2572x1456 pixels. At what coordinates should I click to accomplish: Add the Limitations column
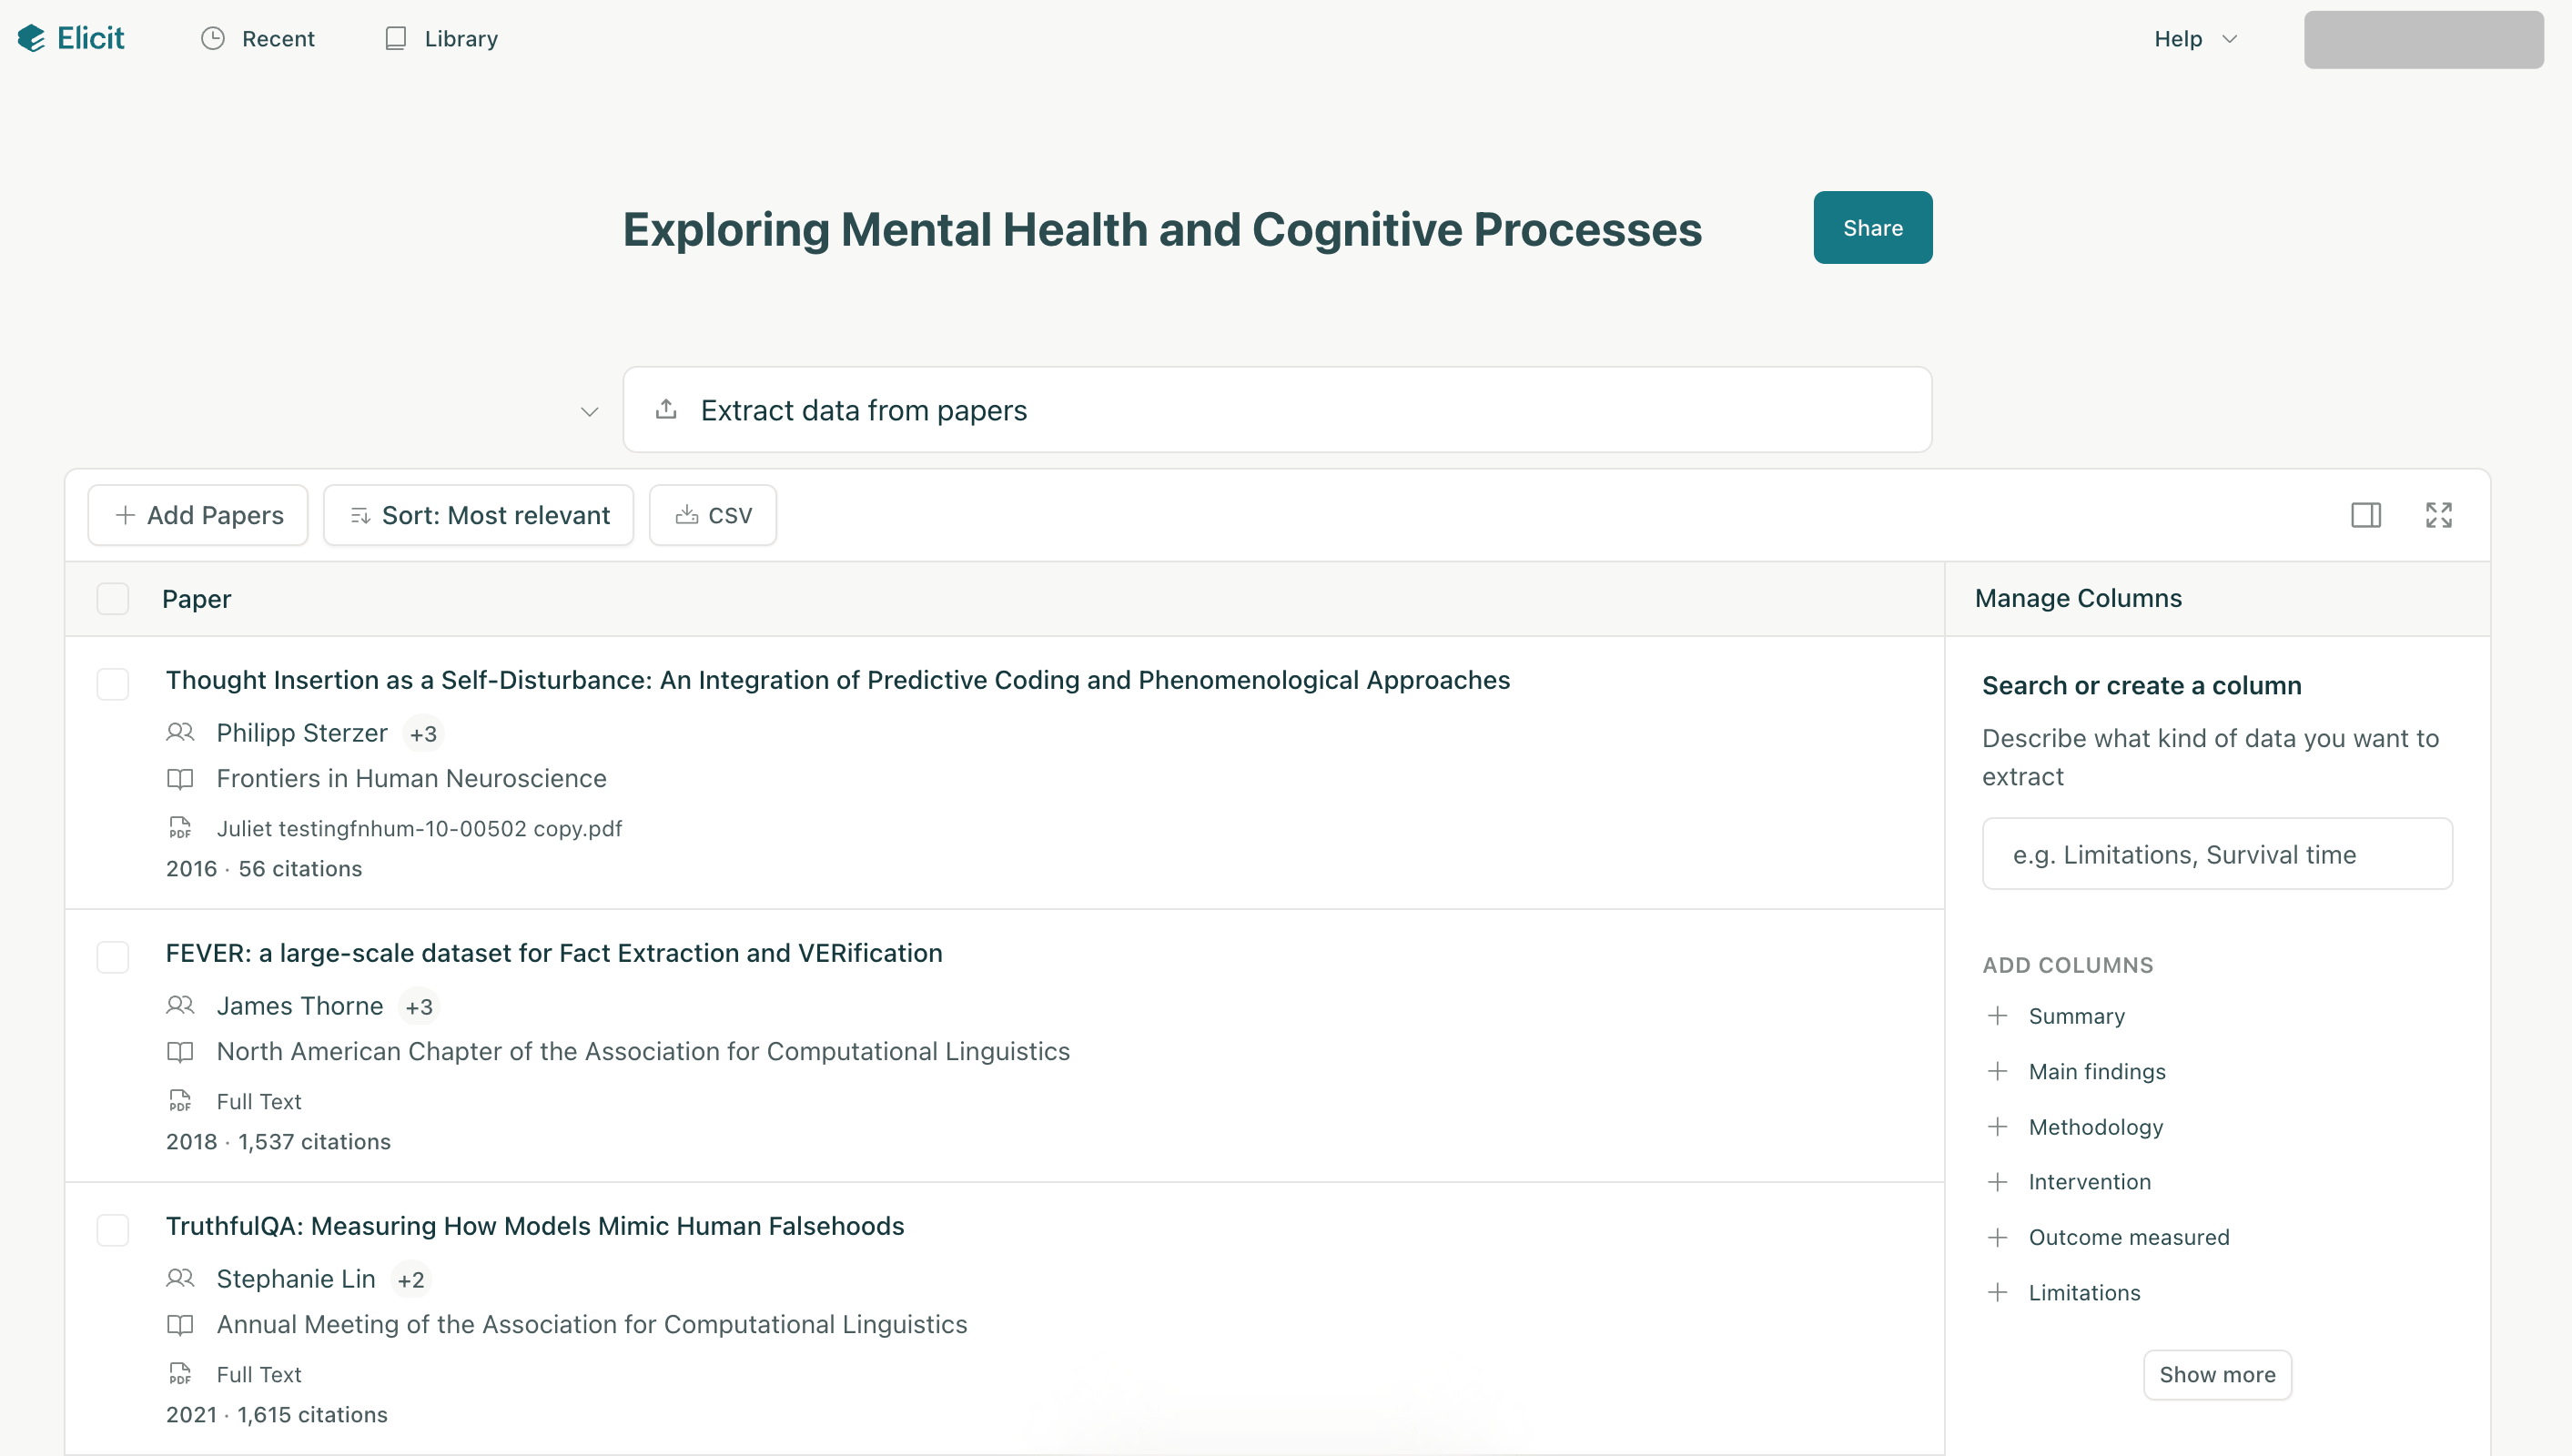(2064, 1292)
